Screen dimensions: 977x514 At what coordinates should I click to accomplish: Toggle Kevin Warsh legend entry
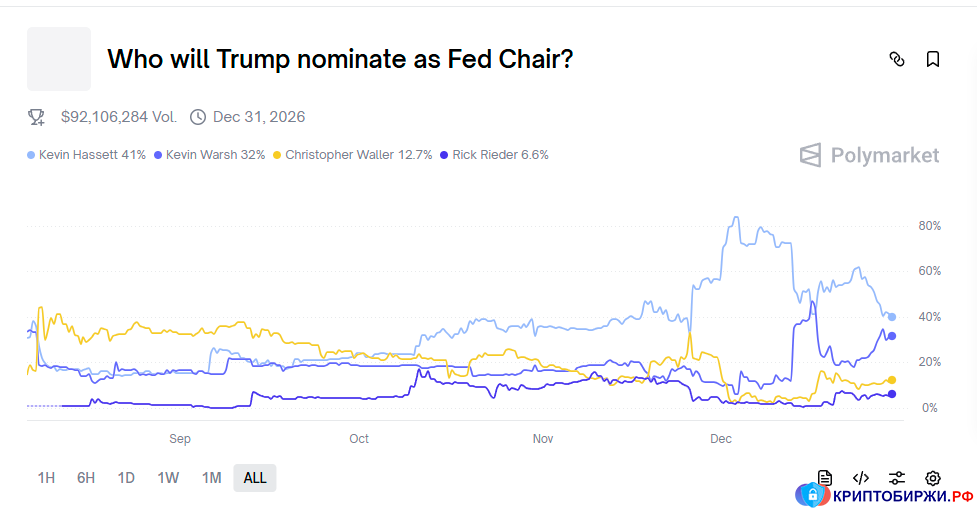point(210,155)
